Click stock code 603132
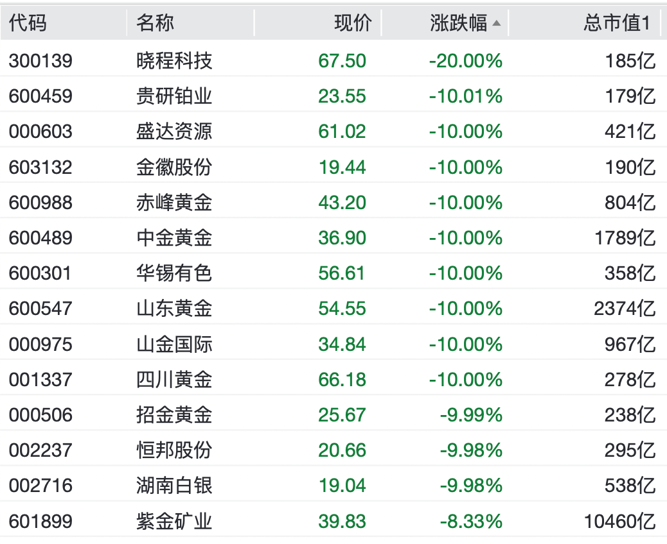667x544 pixels. pyautogui.click(x=41, y=167)
